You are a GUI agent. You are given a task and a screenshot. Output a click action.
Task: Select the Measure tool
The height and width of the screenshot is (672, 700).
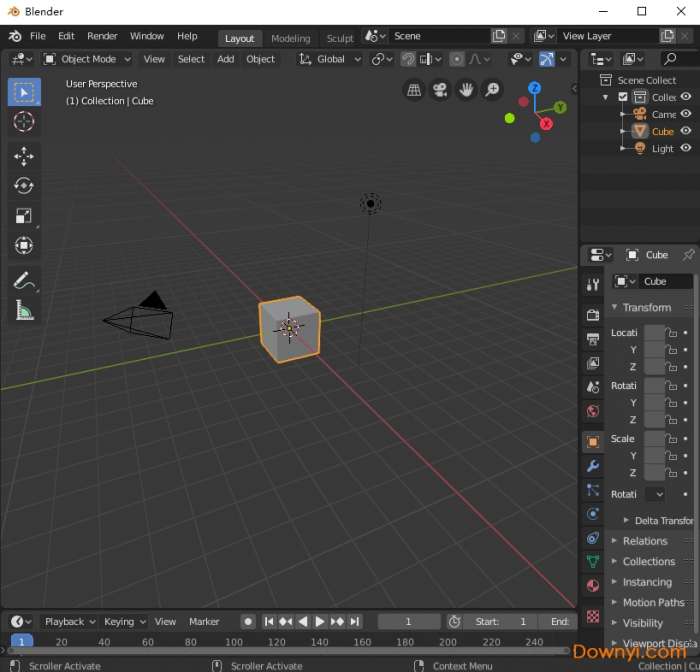24,311
